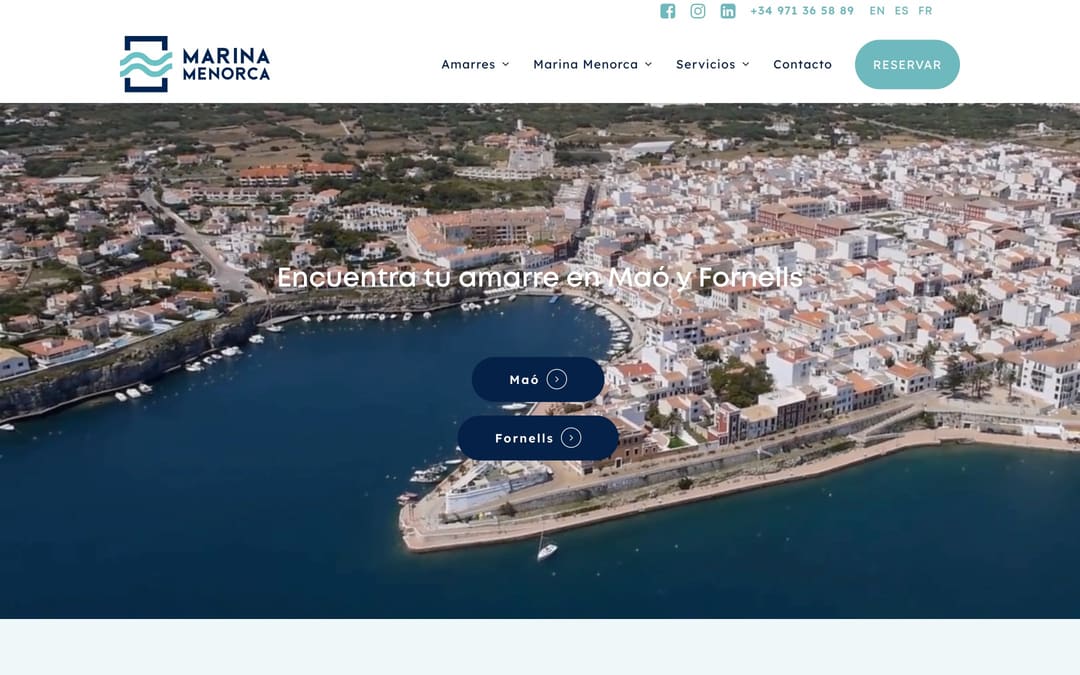Open the Marina Menorca menu item
This screenshot has height=675, width=1080.
click(x=585, y=64)
